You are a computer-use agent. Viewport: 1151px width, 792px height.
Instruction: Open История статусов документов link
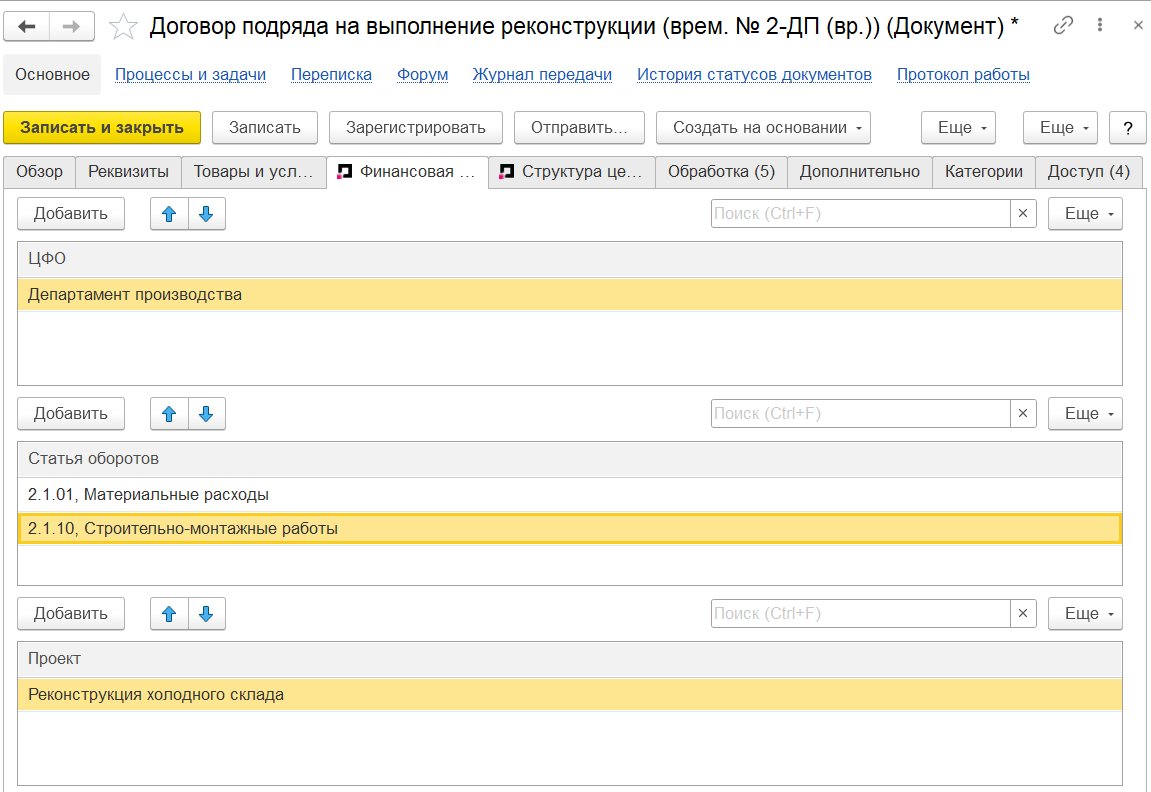(x=754, y=75)
